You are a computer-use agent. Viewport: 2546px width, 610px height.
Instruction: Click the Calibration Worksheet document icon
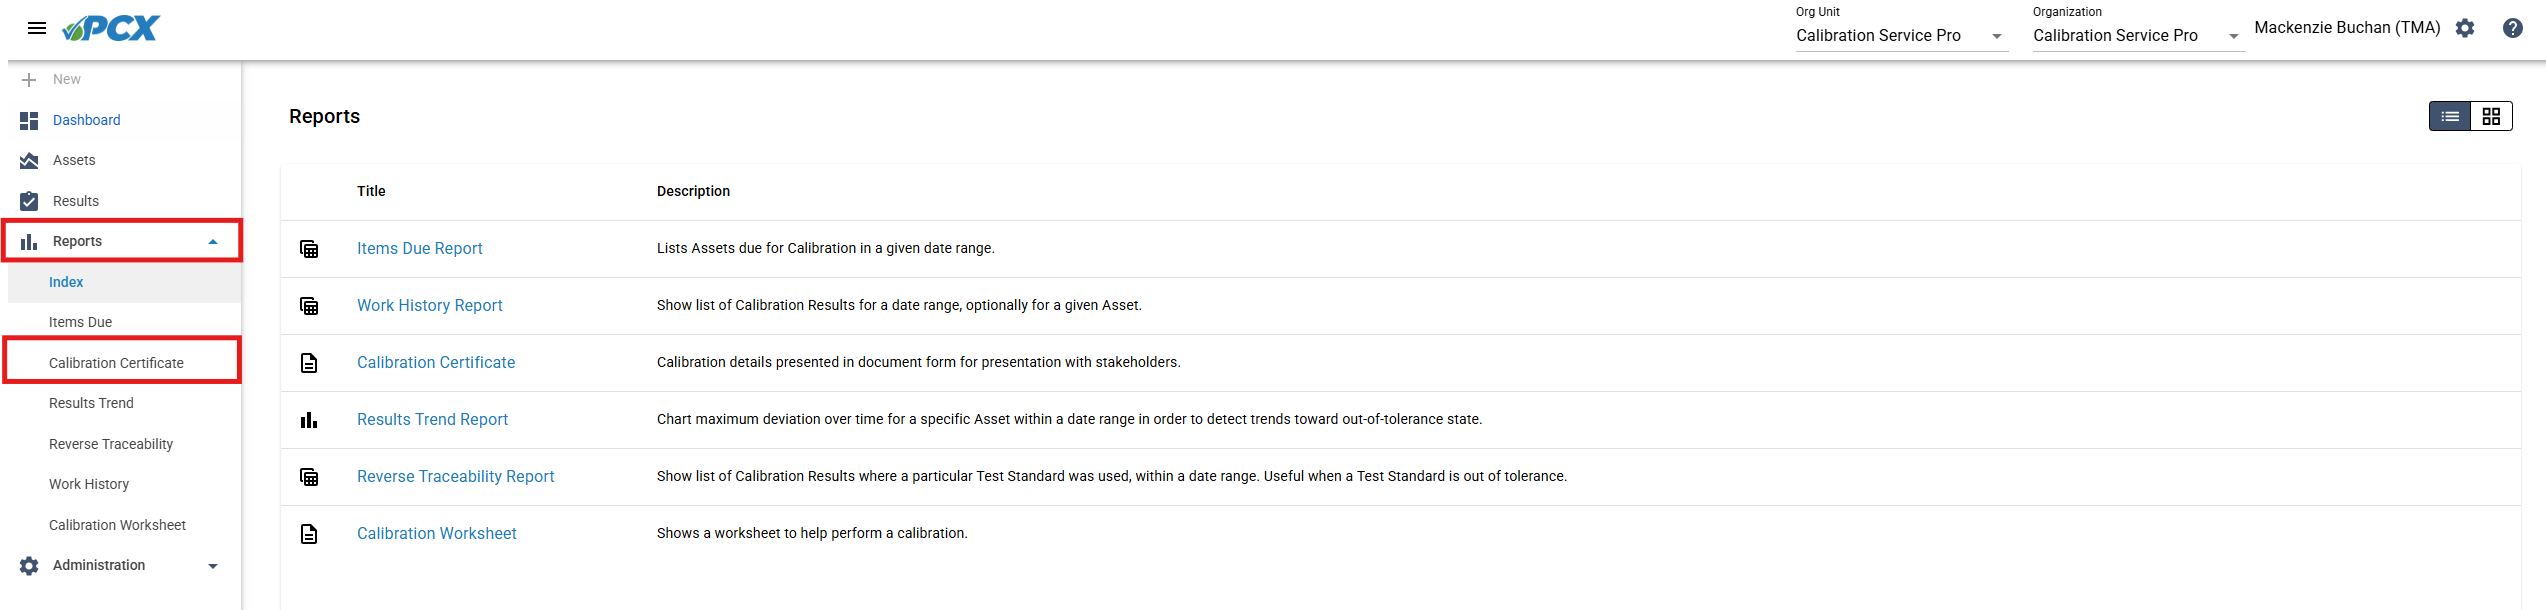309,534
